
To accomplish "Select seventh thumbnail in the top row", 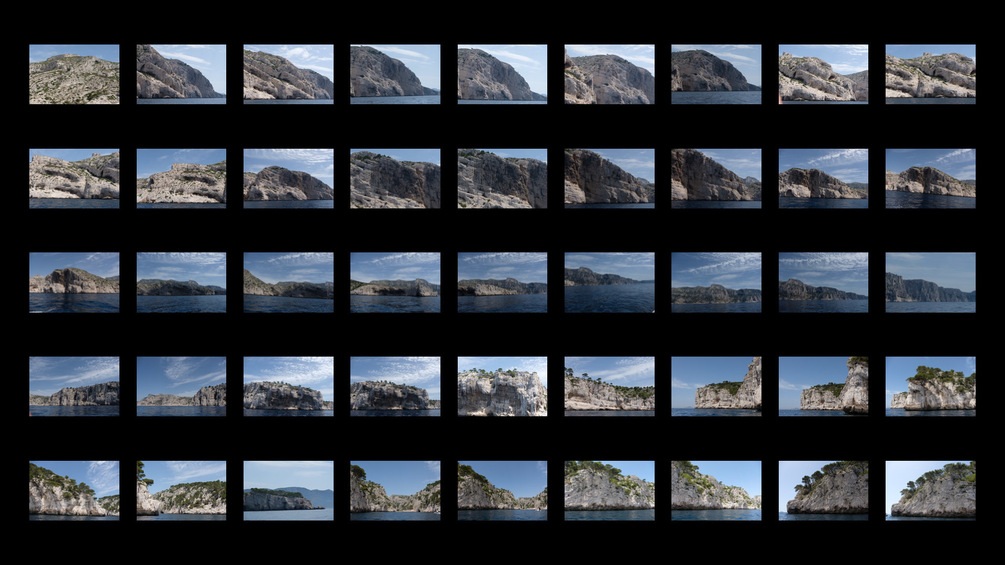I will coord(717,74).
